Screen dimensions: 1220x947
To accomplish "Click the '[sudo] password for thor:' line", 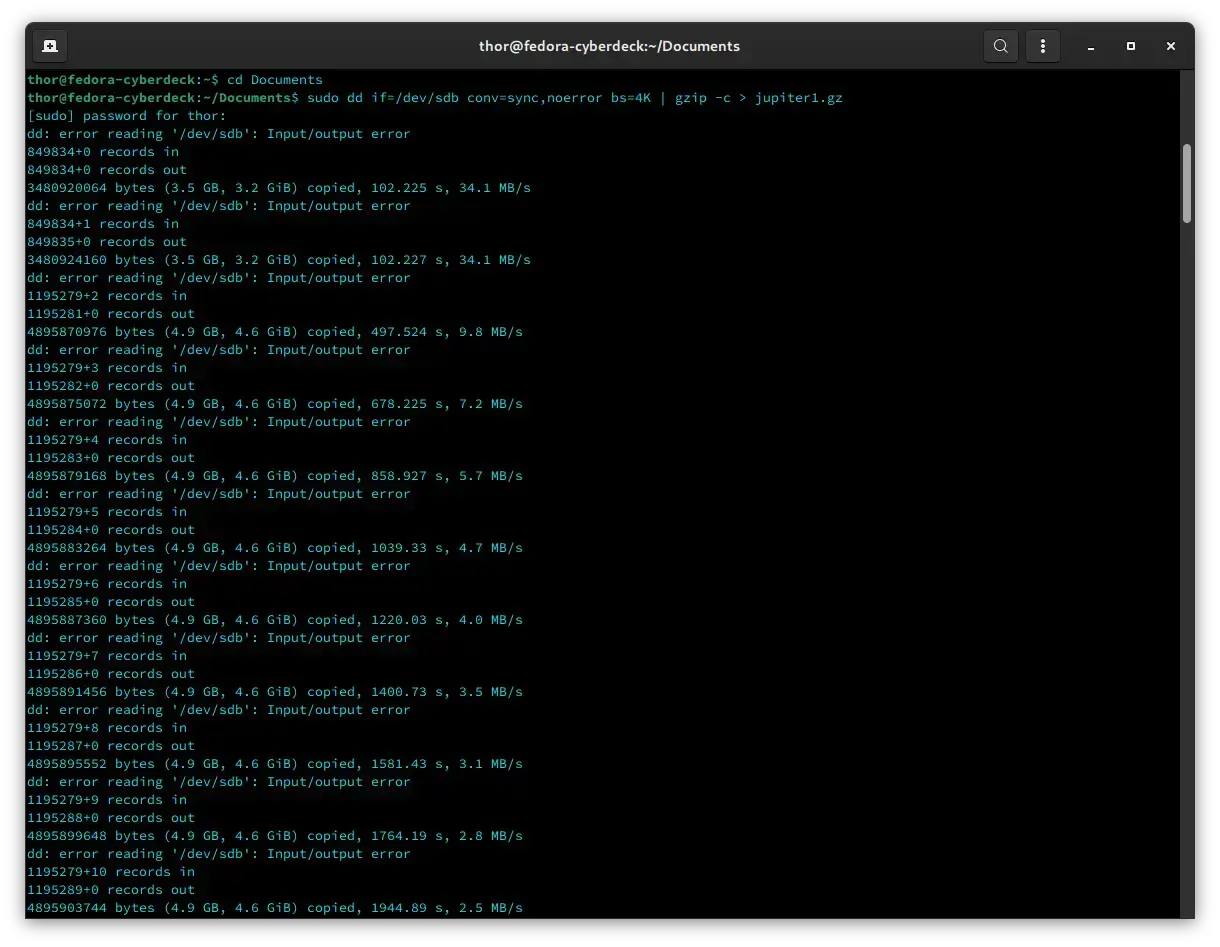I will 127,115.
